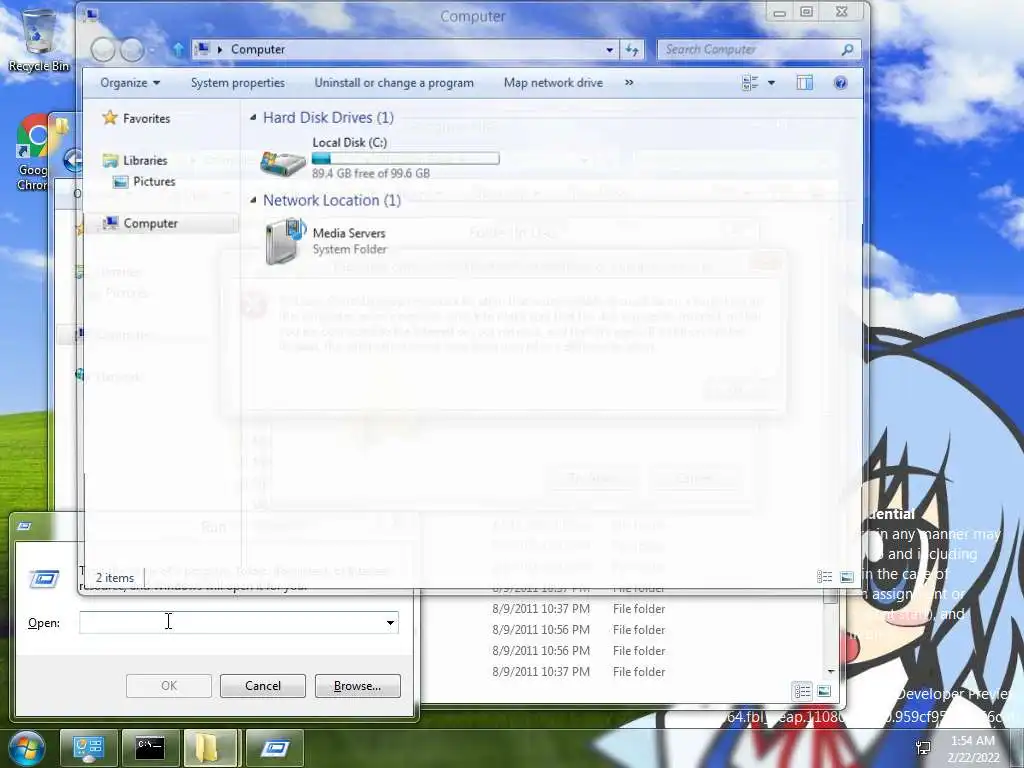Click scroll down arrow in background Explorer window
The image size is (1024, 768).
(831, 671)
